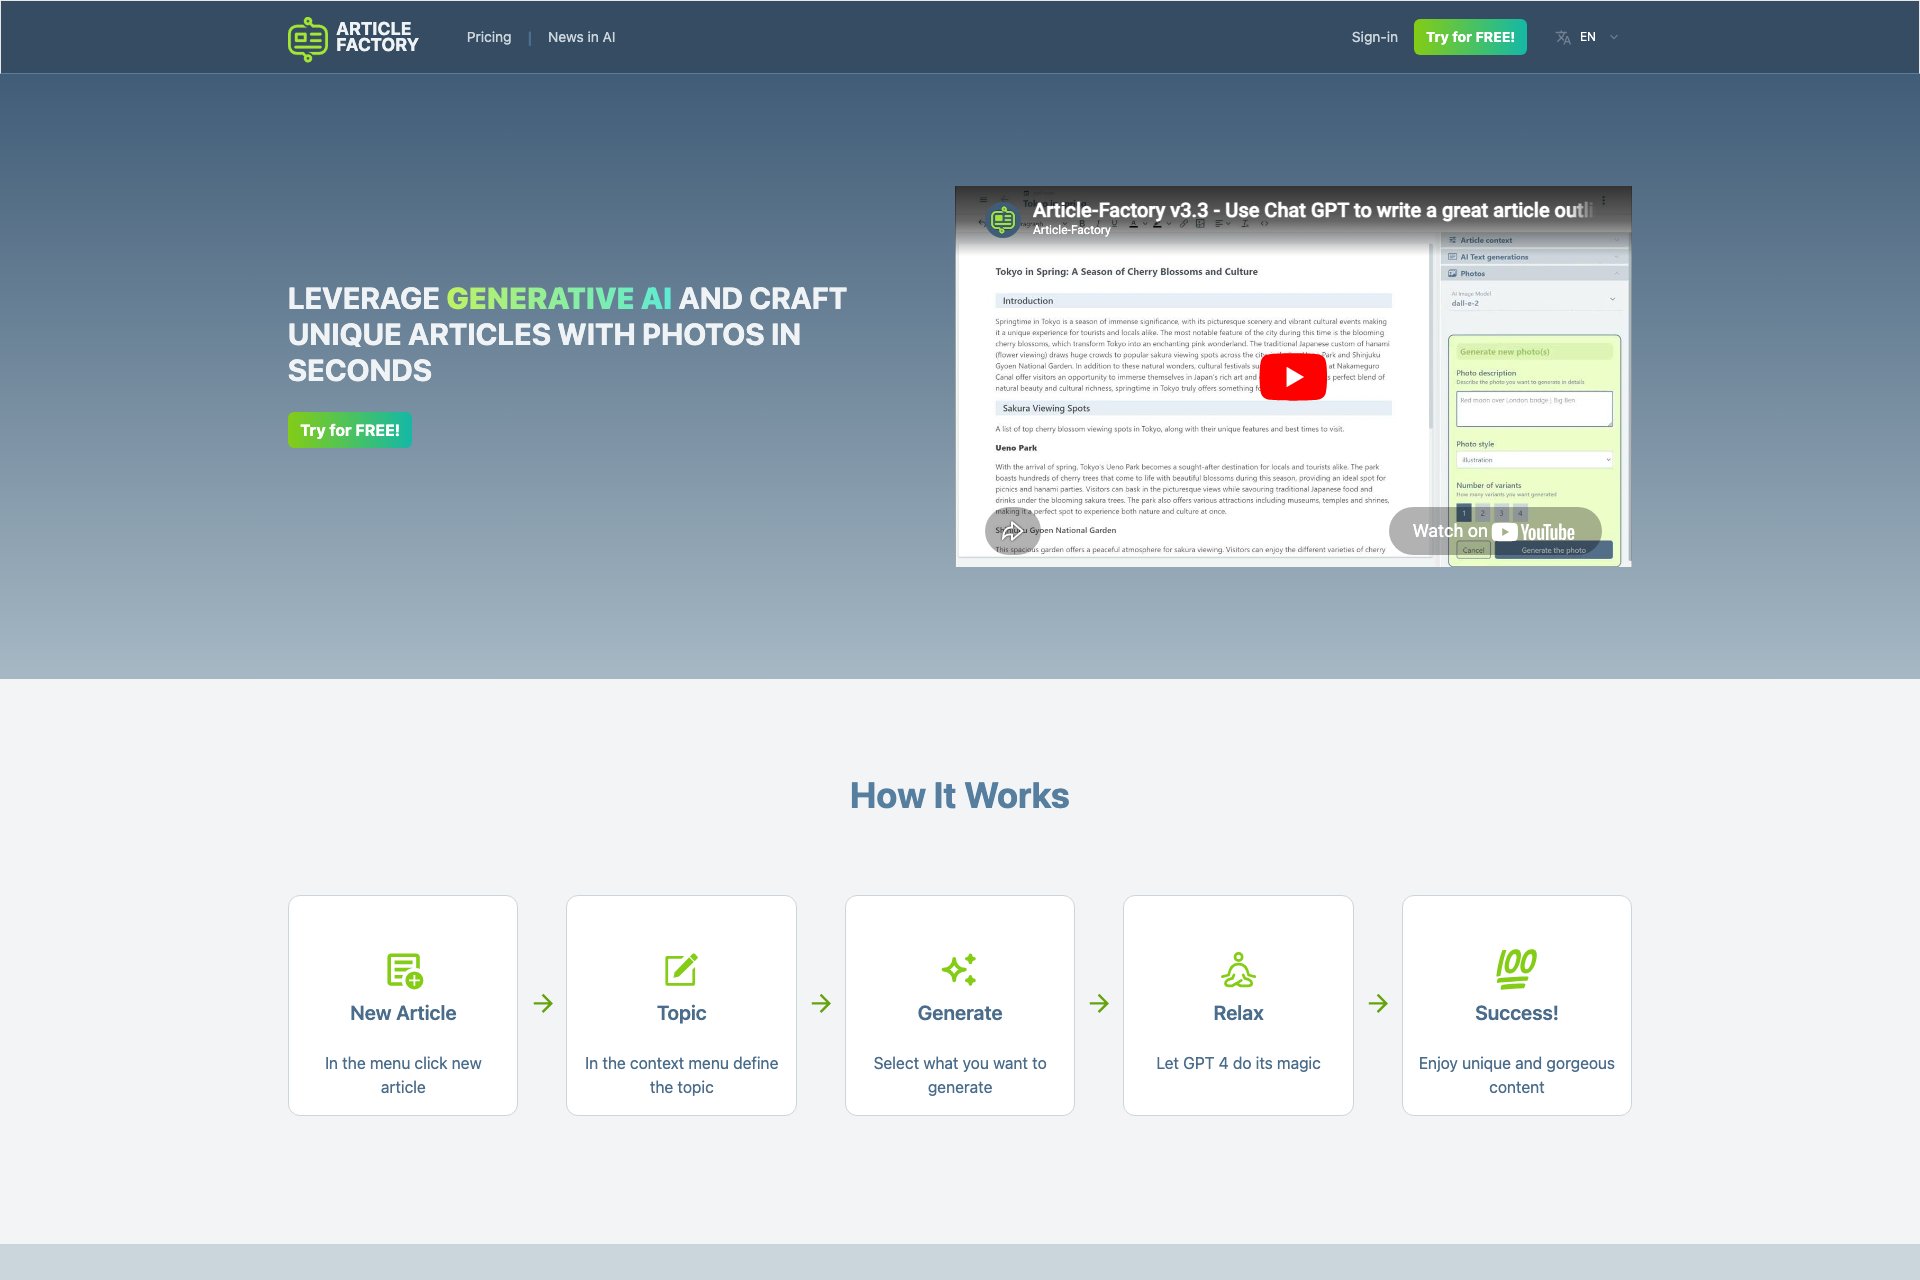Click the Relax meditation icon

tap(1238, 970)
